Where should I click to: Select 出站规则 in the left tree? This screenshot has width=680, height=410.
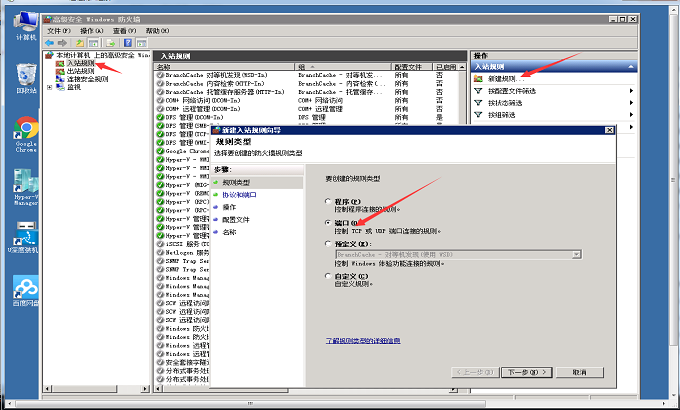click(x=80, y=71)
